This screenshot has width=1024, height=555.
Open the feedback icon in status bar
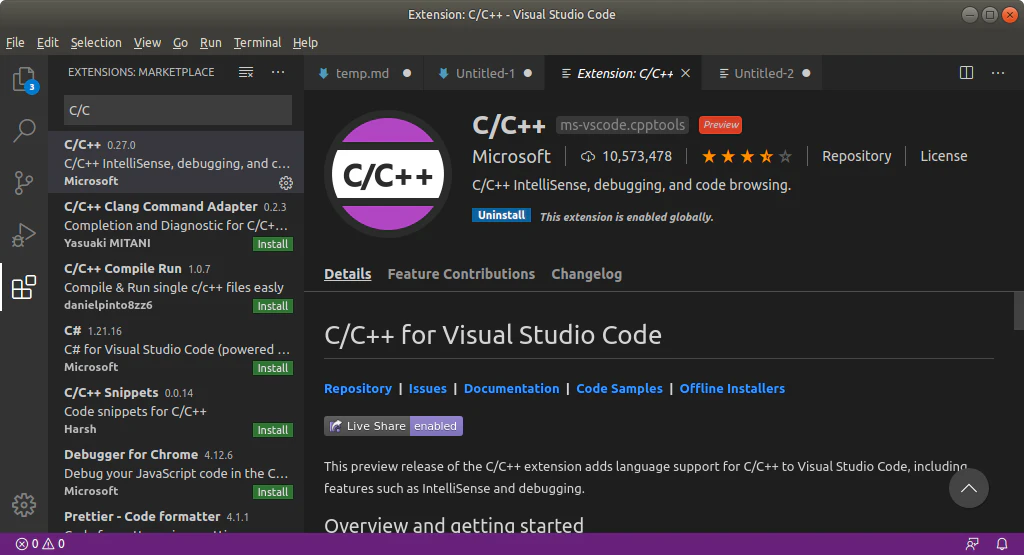[972, 543]
